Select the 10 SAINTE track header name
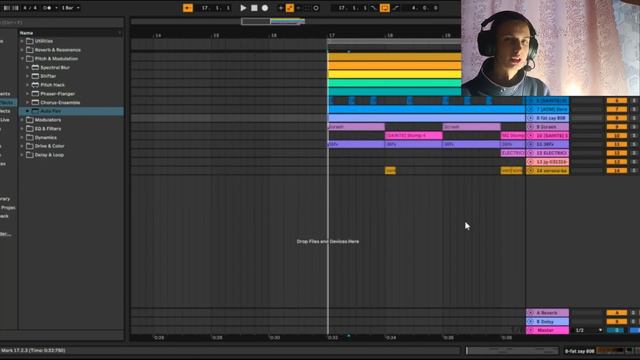The height and width of the screenshot is (360, 640). tap(552, 136)
